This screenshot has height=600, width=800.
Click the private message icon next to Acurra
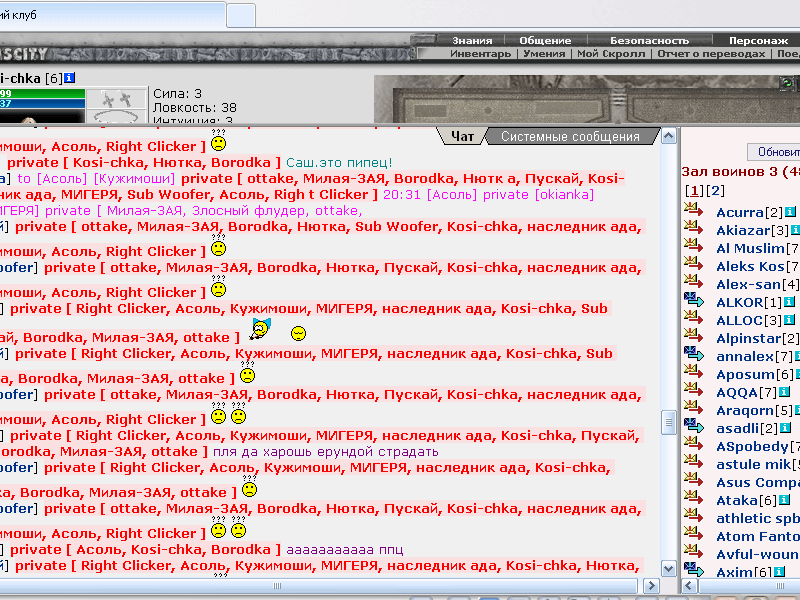click(693, 210)
